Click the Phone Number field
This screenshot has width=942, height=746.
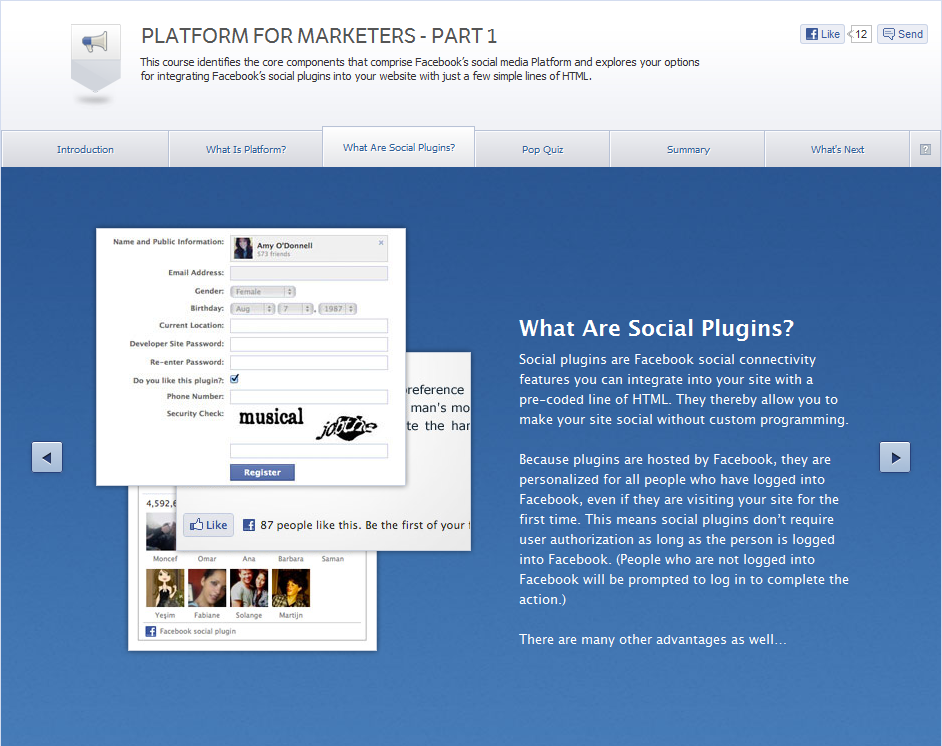(309, 396)
